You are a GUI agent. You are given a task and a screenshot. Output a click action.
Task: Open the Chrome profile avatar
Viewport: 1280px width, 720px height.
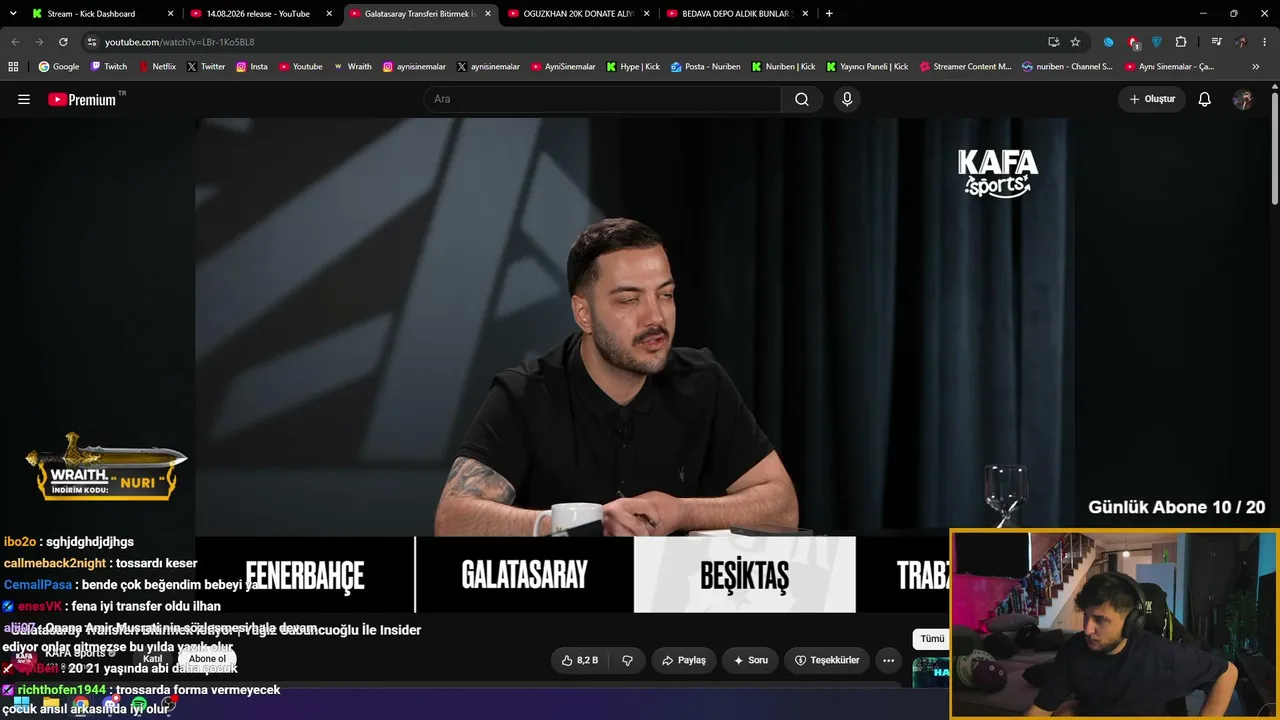(x=1241, y=42)
